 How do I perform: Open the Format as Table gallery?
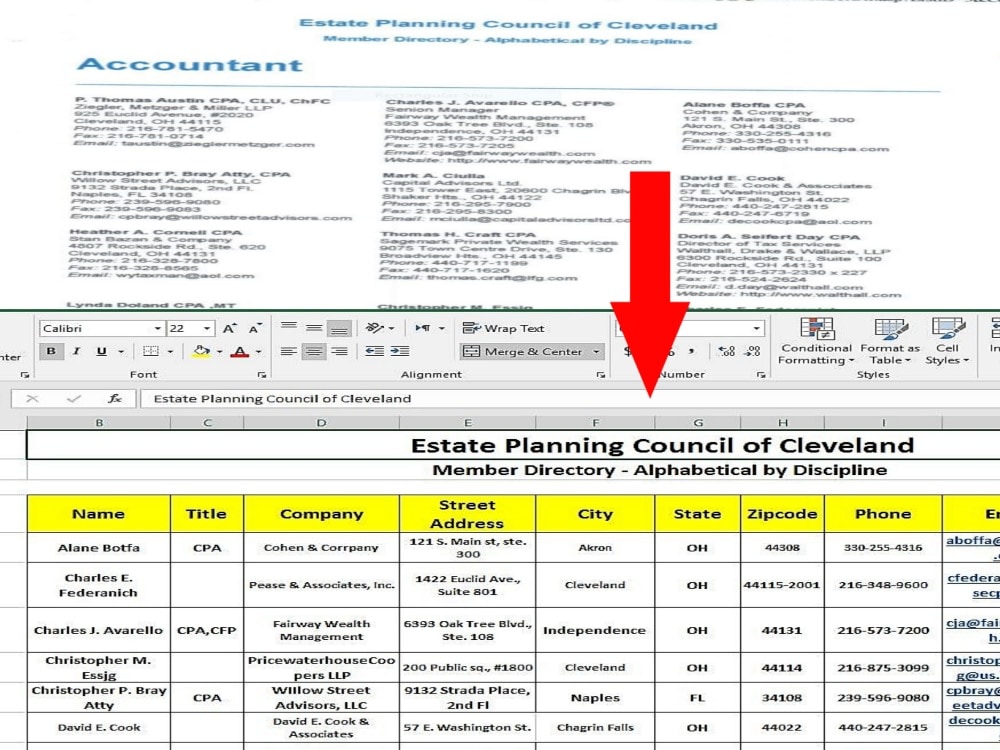click(x=890, y=342)
